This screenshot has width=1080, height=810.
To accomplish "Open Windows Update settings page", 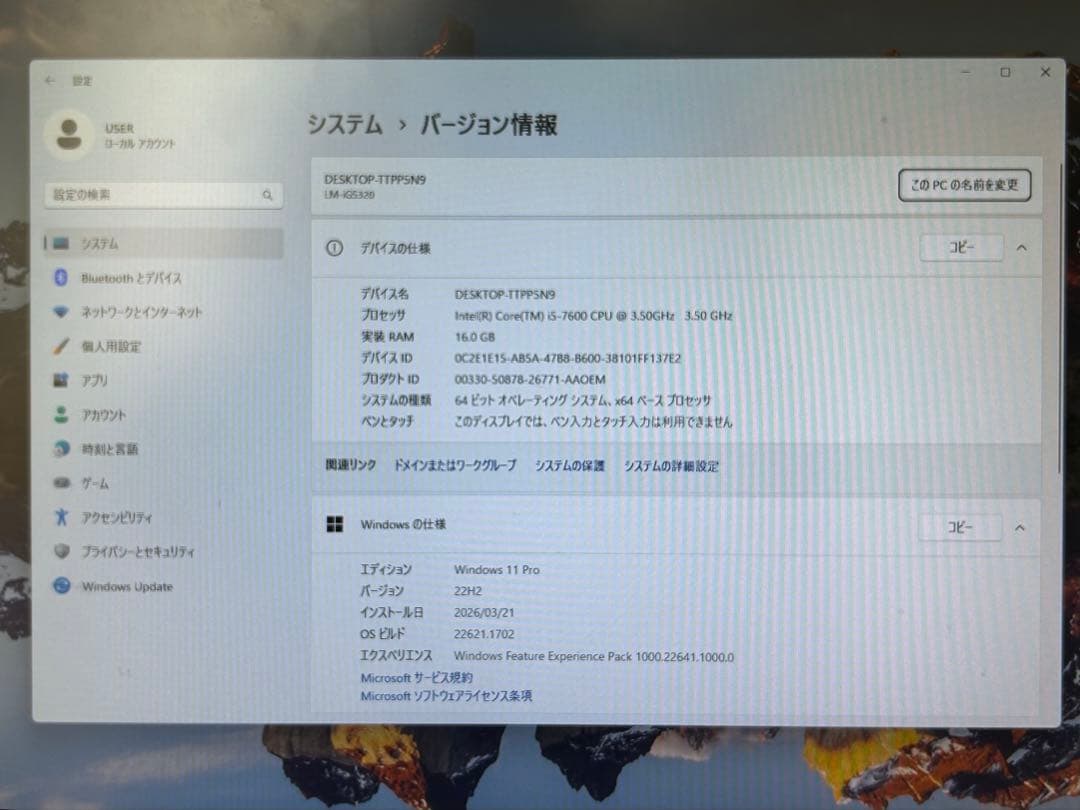I will point(163,586).
